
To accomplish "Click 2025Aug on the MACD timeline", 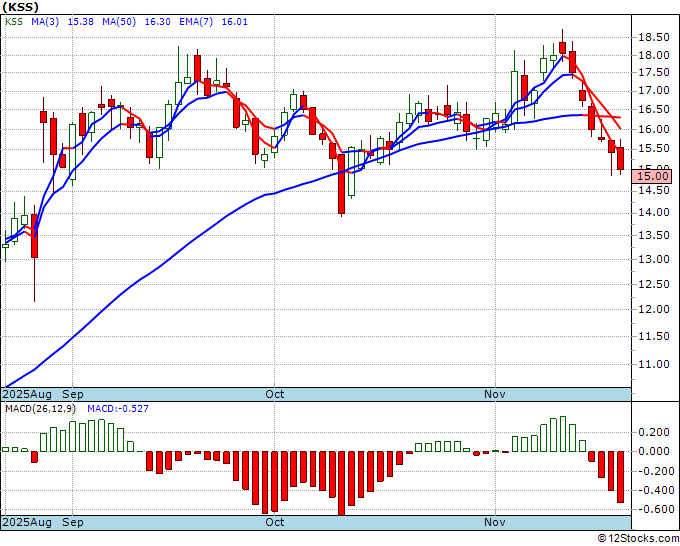I will (x=27, y=522).
